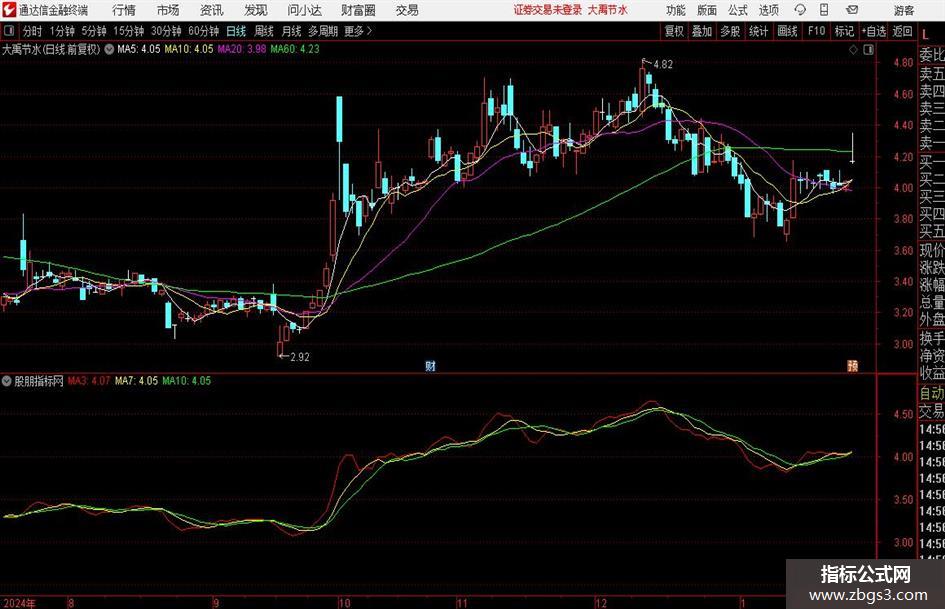Toggle the left panel icon beside 分时
The width and height of the screenshot is (945, 609).
click(x=9, y=31)
